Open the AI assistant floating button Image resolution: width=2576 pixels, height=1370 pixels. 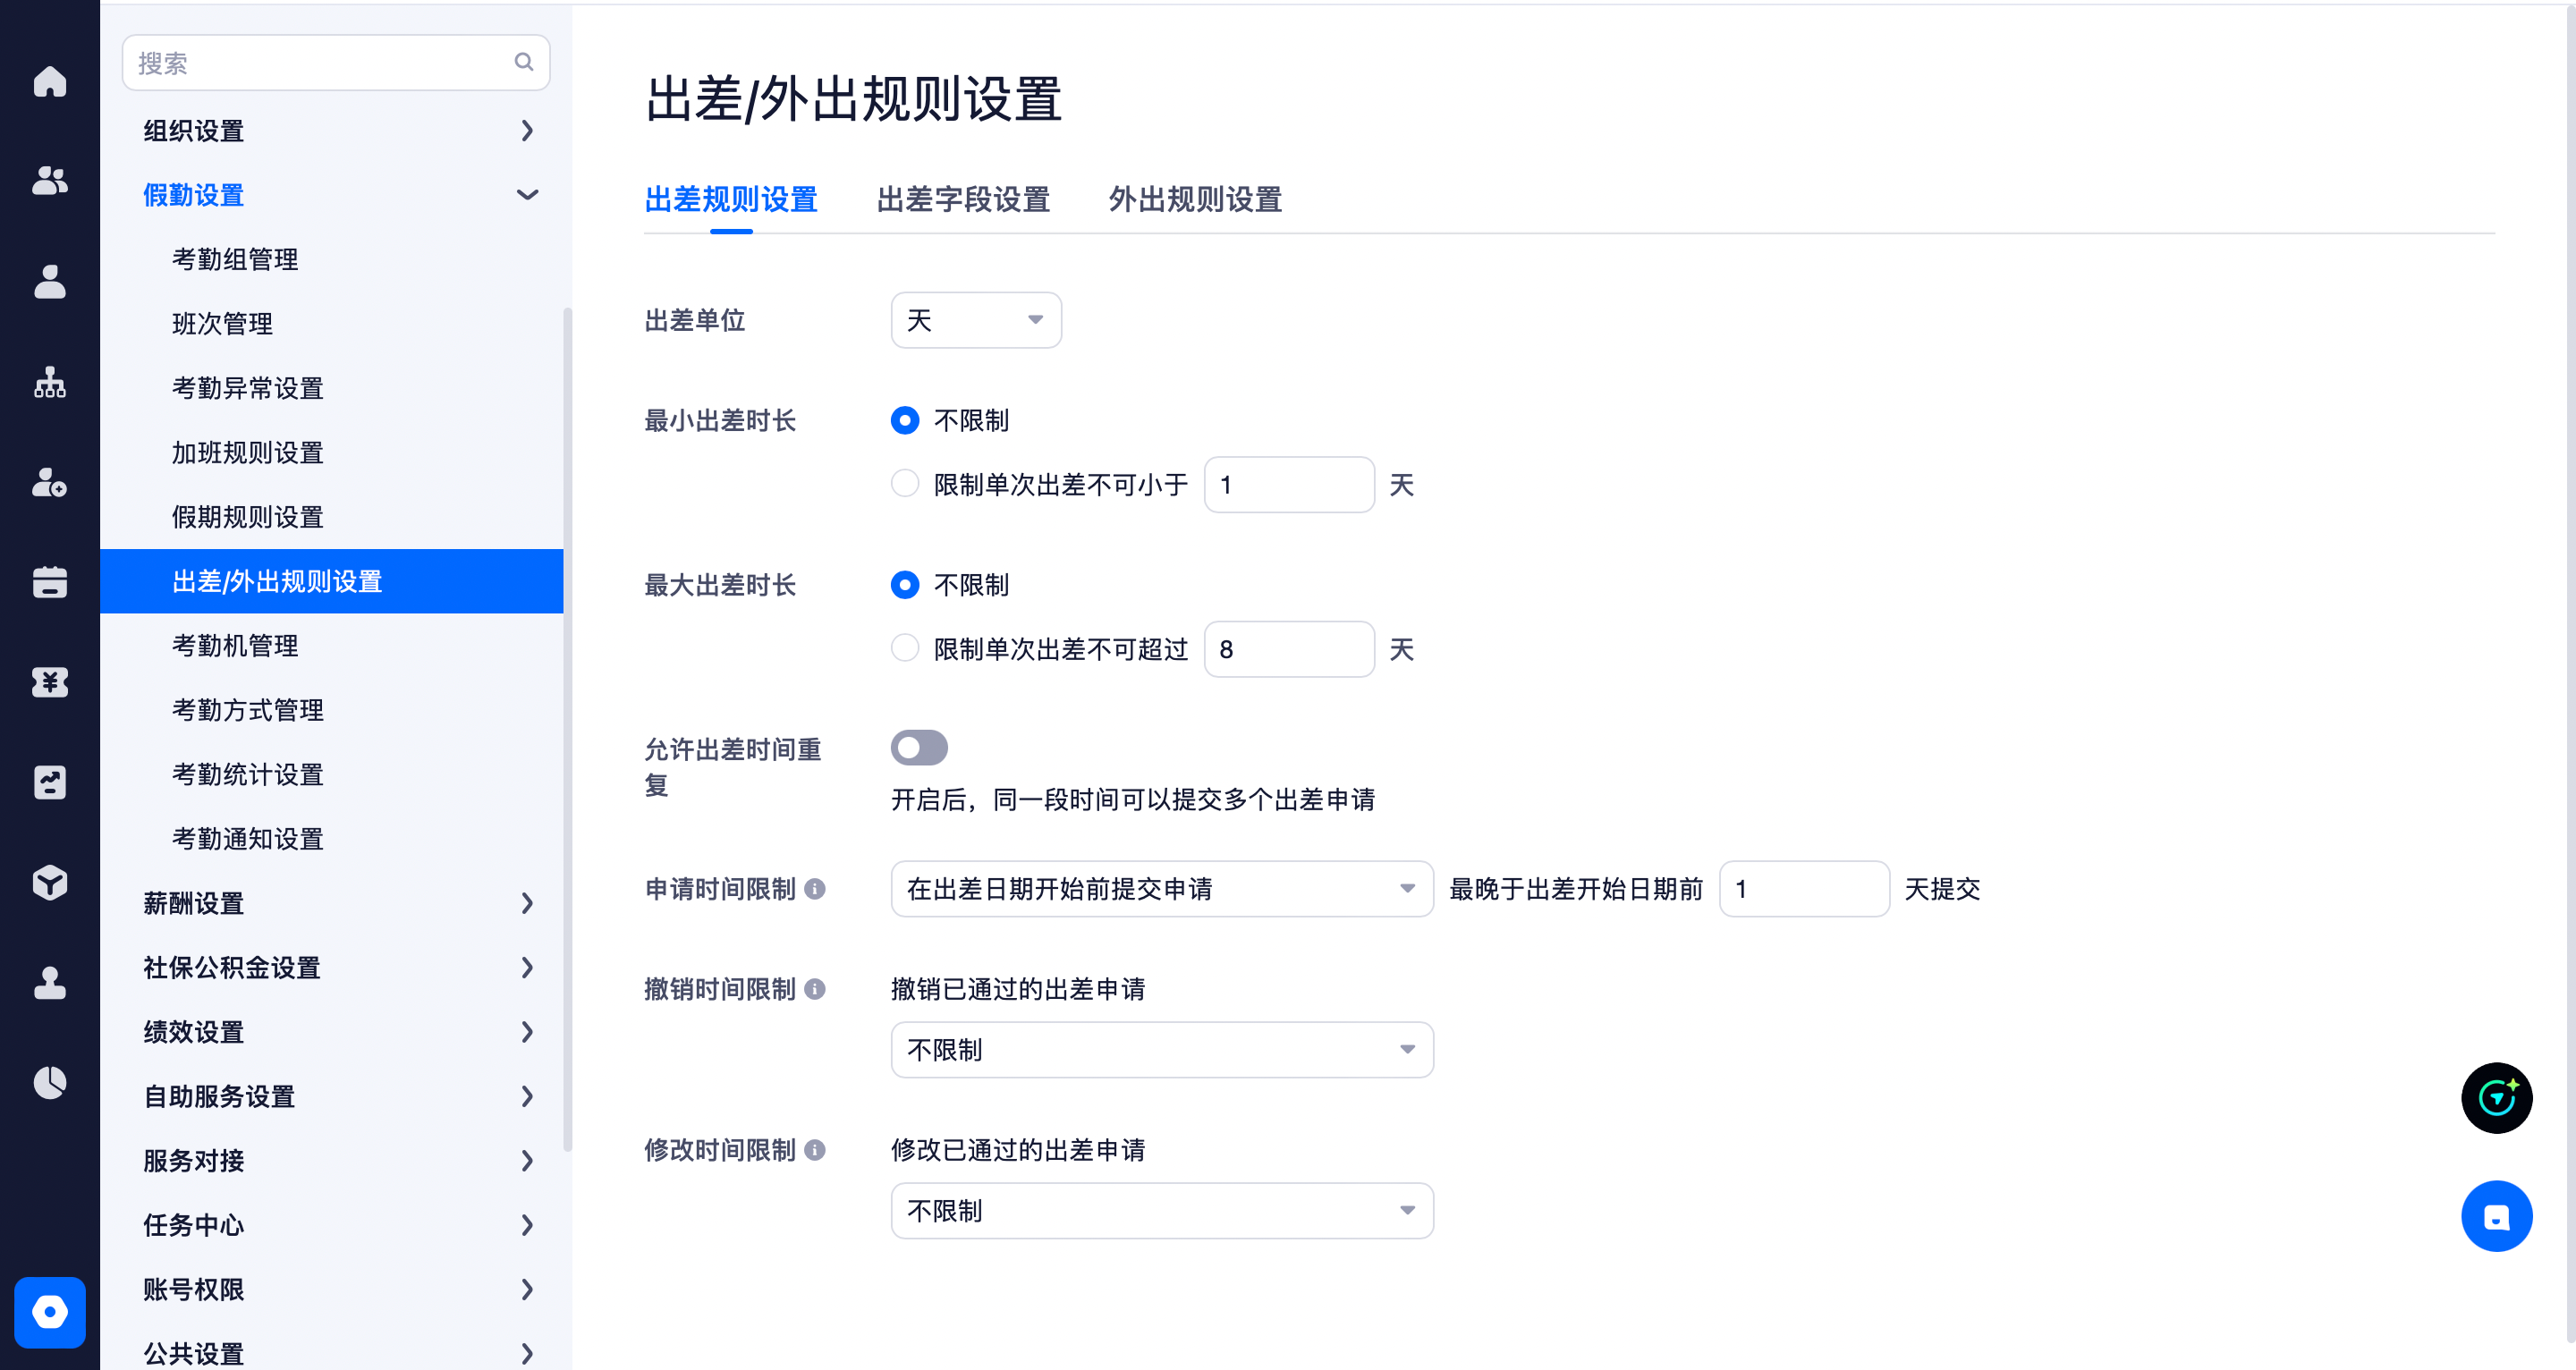coord(2496,1097)
